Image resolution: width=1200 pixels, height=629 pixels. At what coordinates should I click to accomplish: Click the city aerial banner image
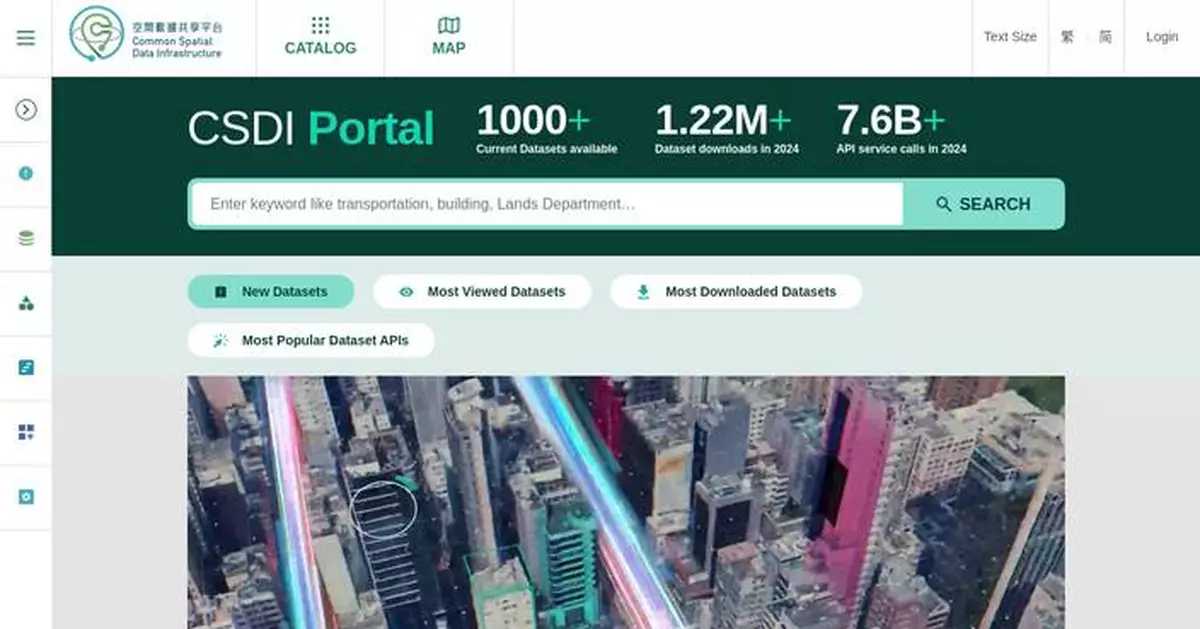(626, 502)
